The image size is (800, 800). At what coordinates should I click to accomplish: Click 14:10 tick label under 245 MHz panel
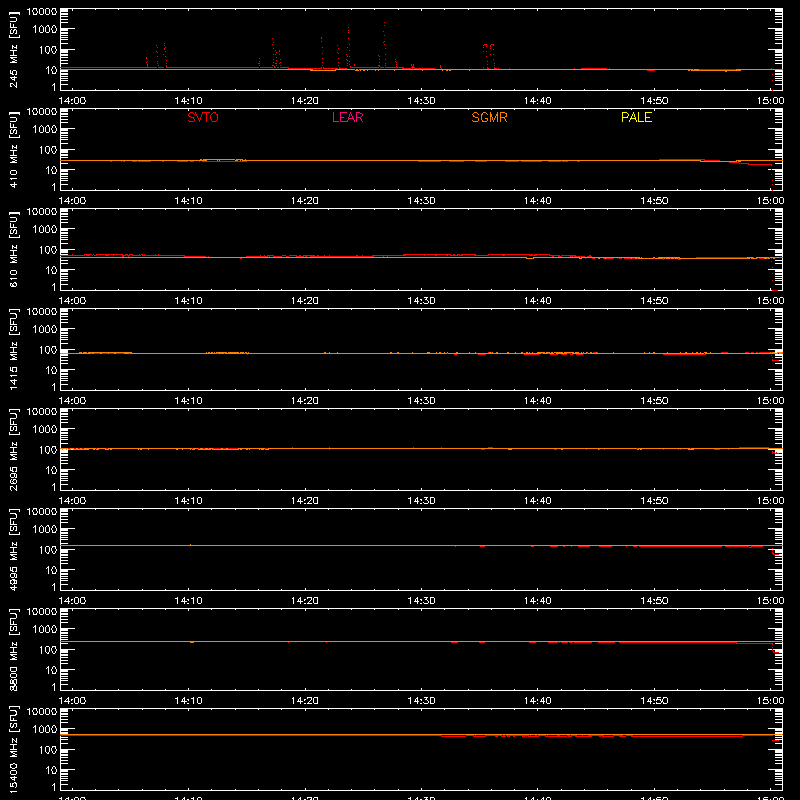188,101
